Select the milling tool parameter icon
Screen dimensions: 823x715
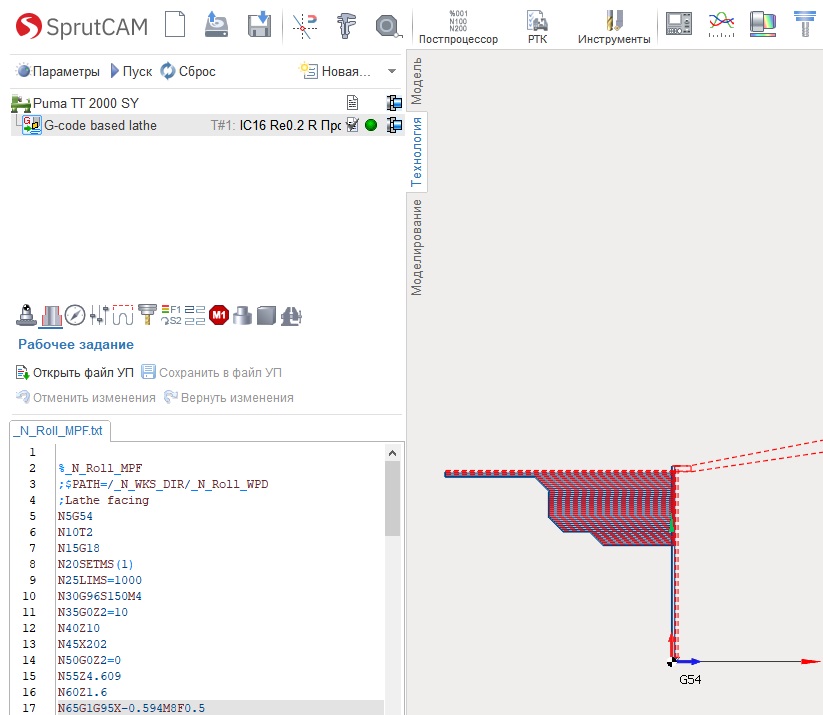click(147, 314)
